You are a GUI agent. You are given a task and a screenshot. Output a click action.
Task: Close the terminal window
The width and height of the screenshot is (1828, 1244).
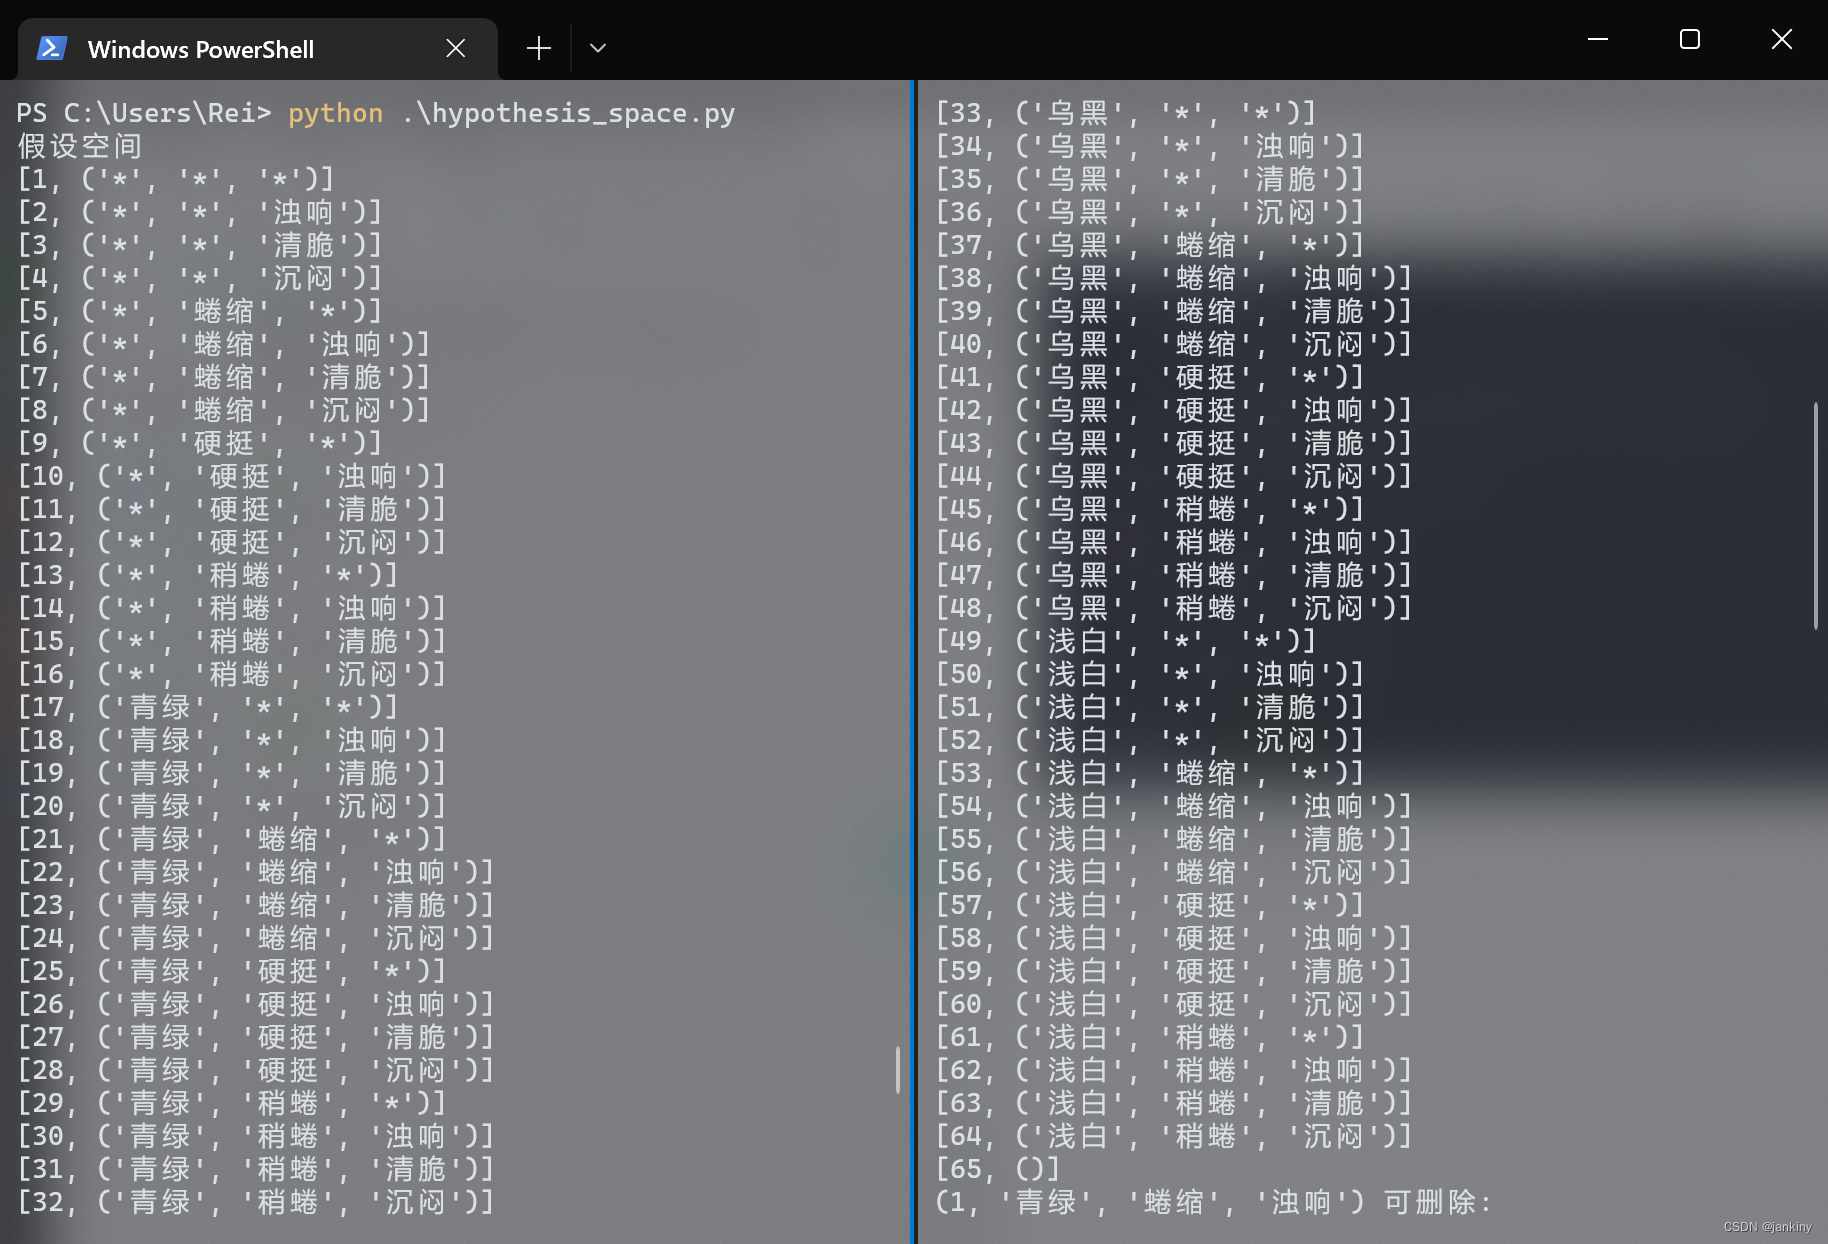[x=1782, y=39]
